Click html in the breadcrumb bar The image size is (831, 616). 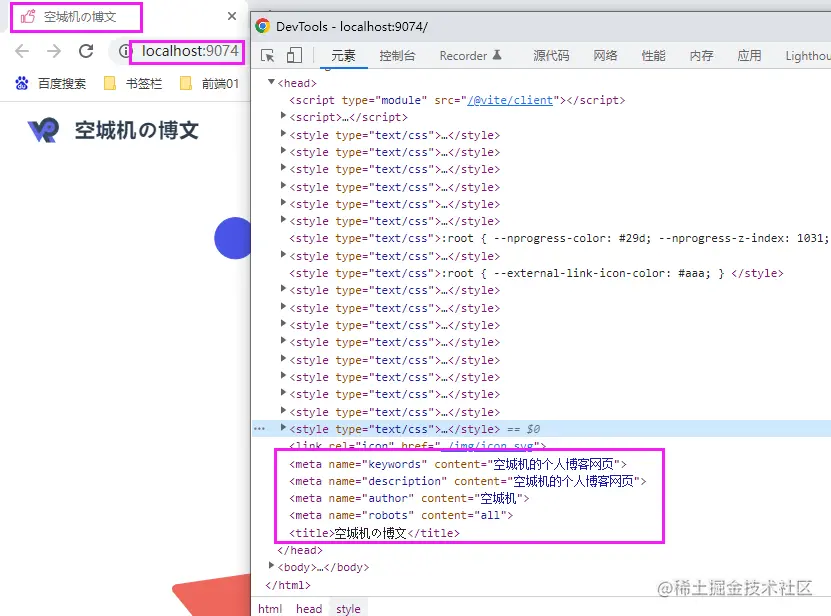(x=270, y=609)
